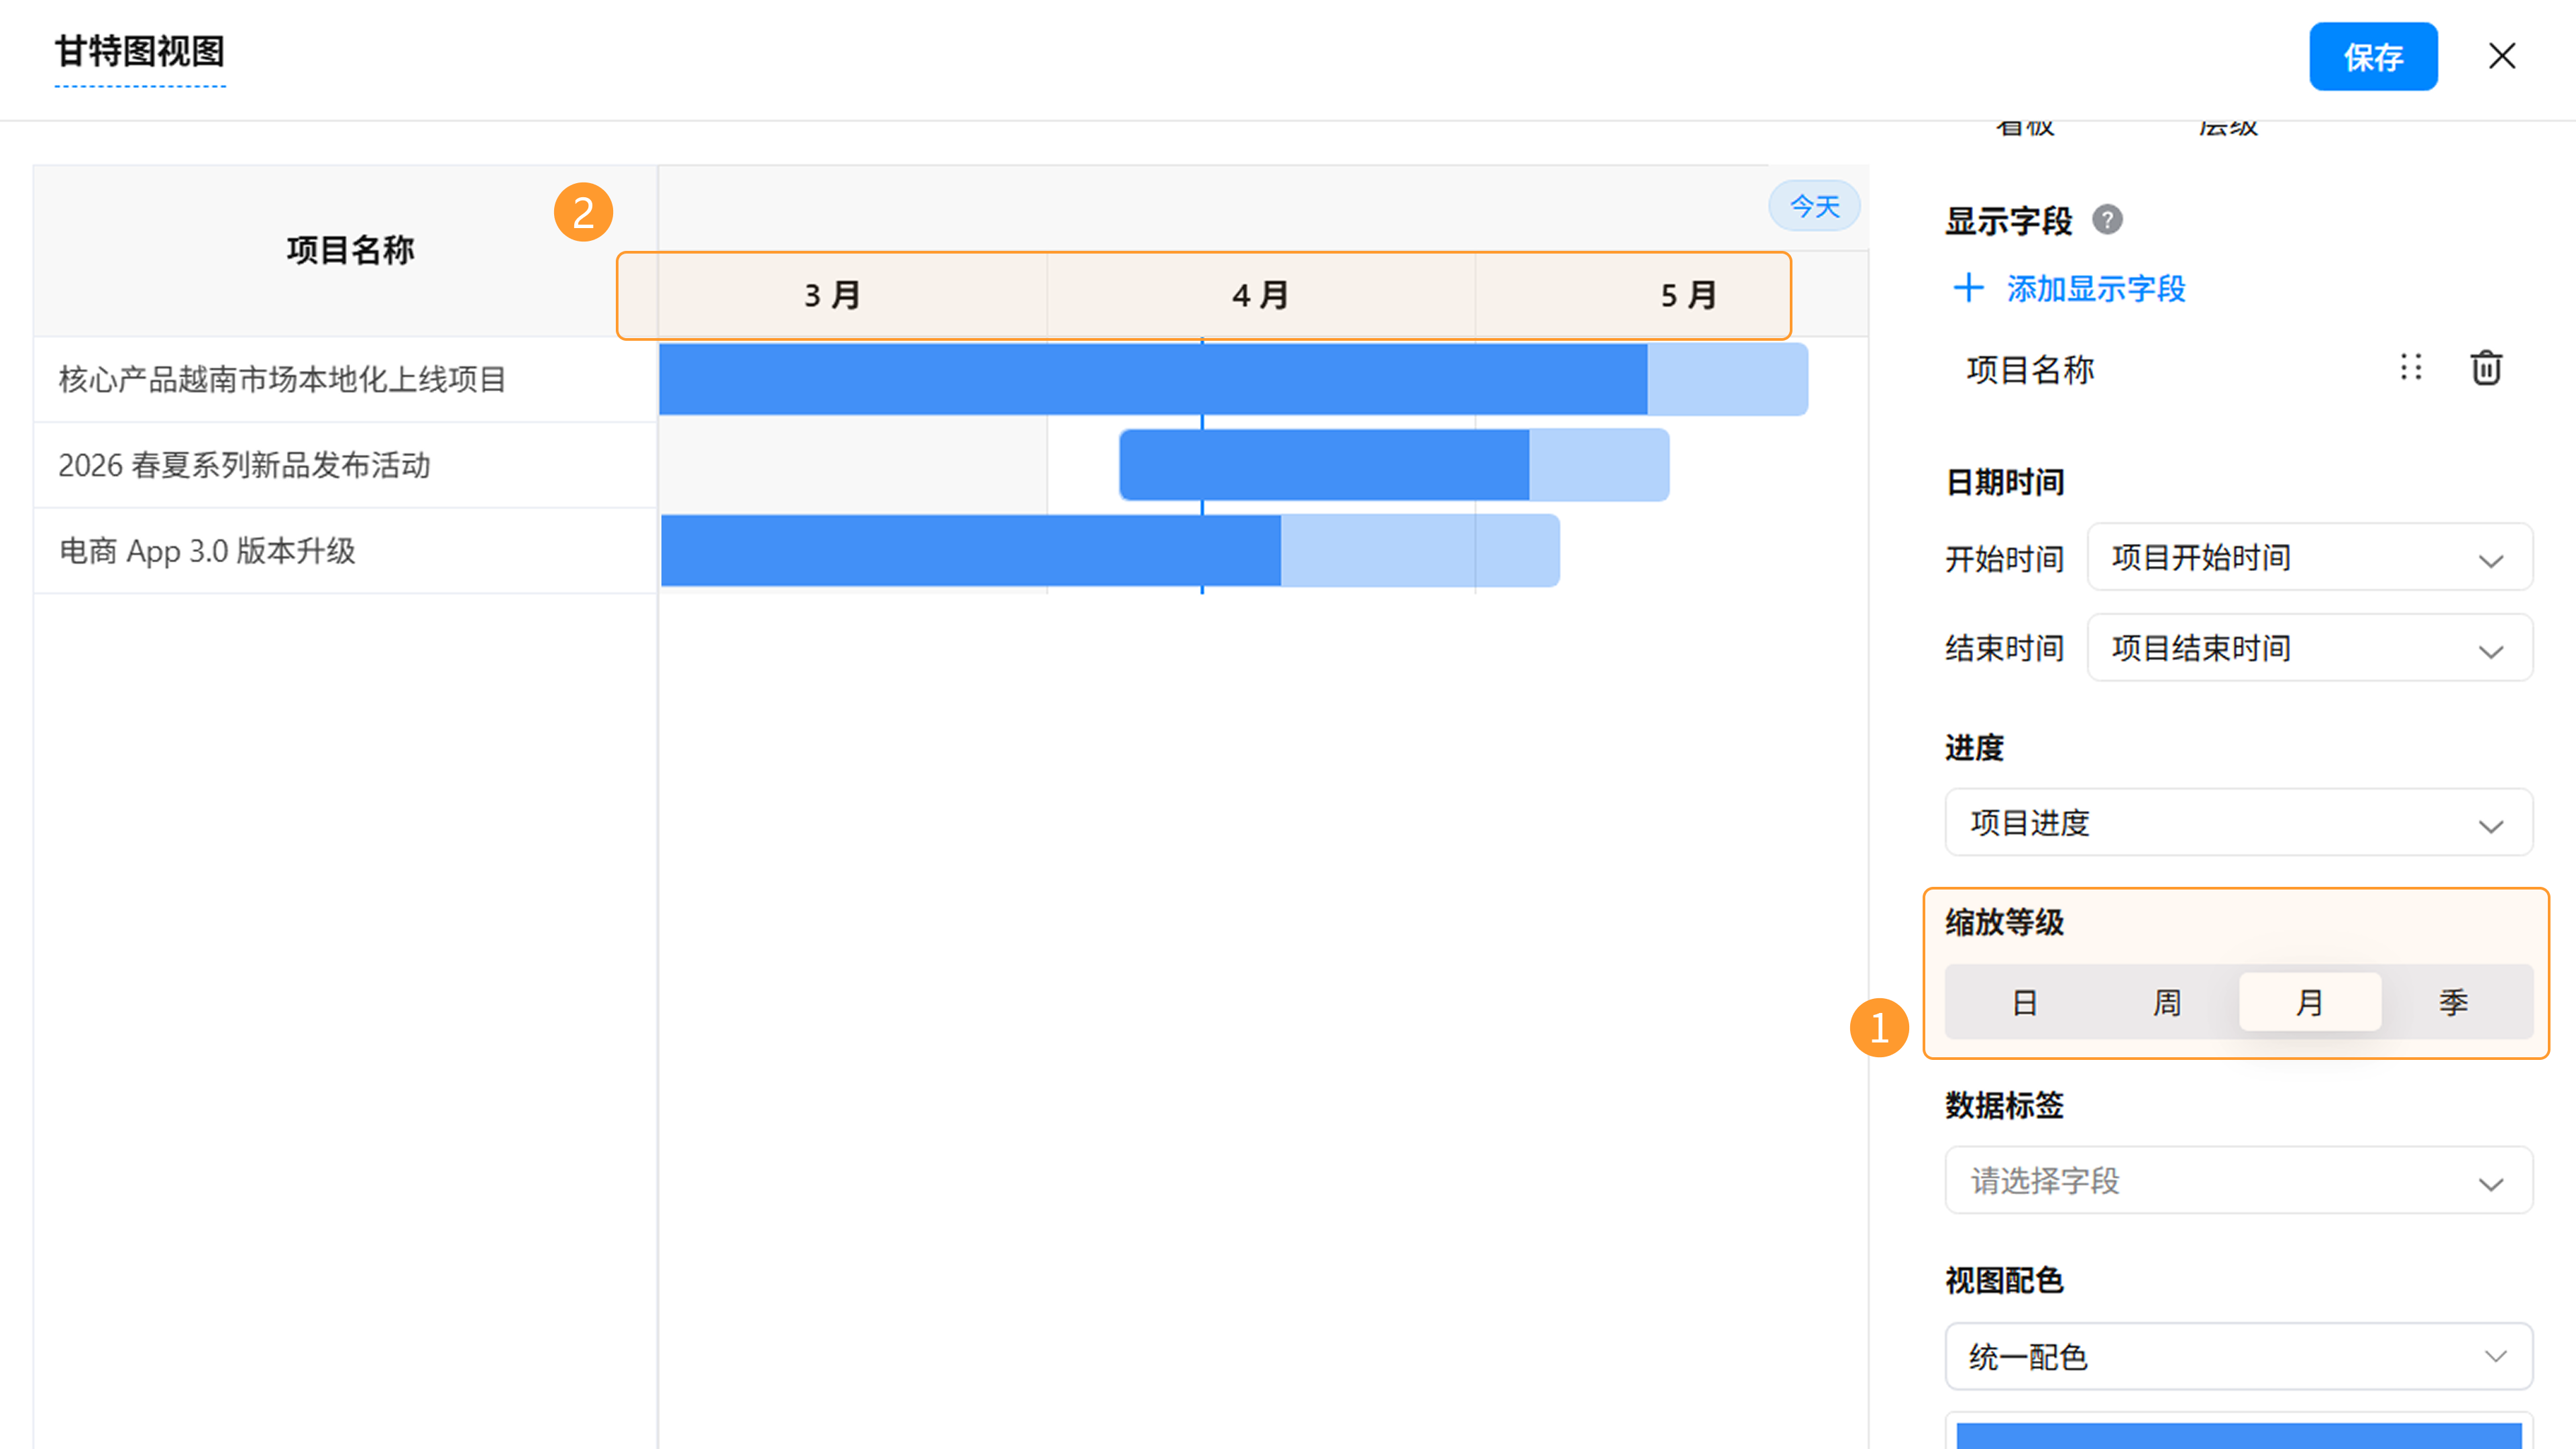Viewport: 2576px width, 1449px height.
Task: Click the delete trash icon for 项目名称
Action: point(2486,368)
